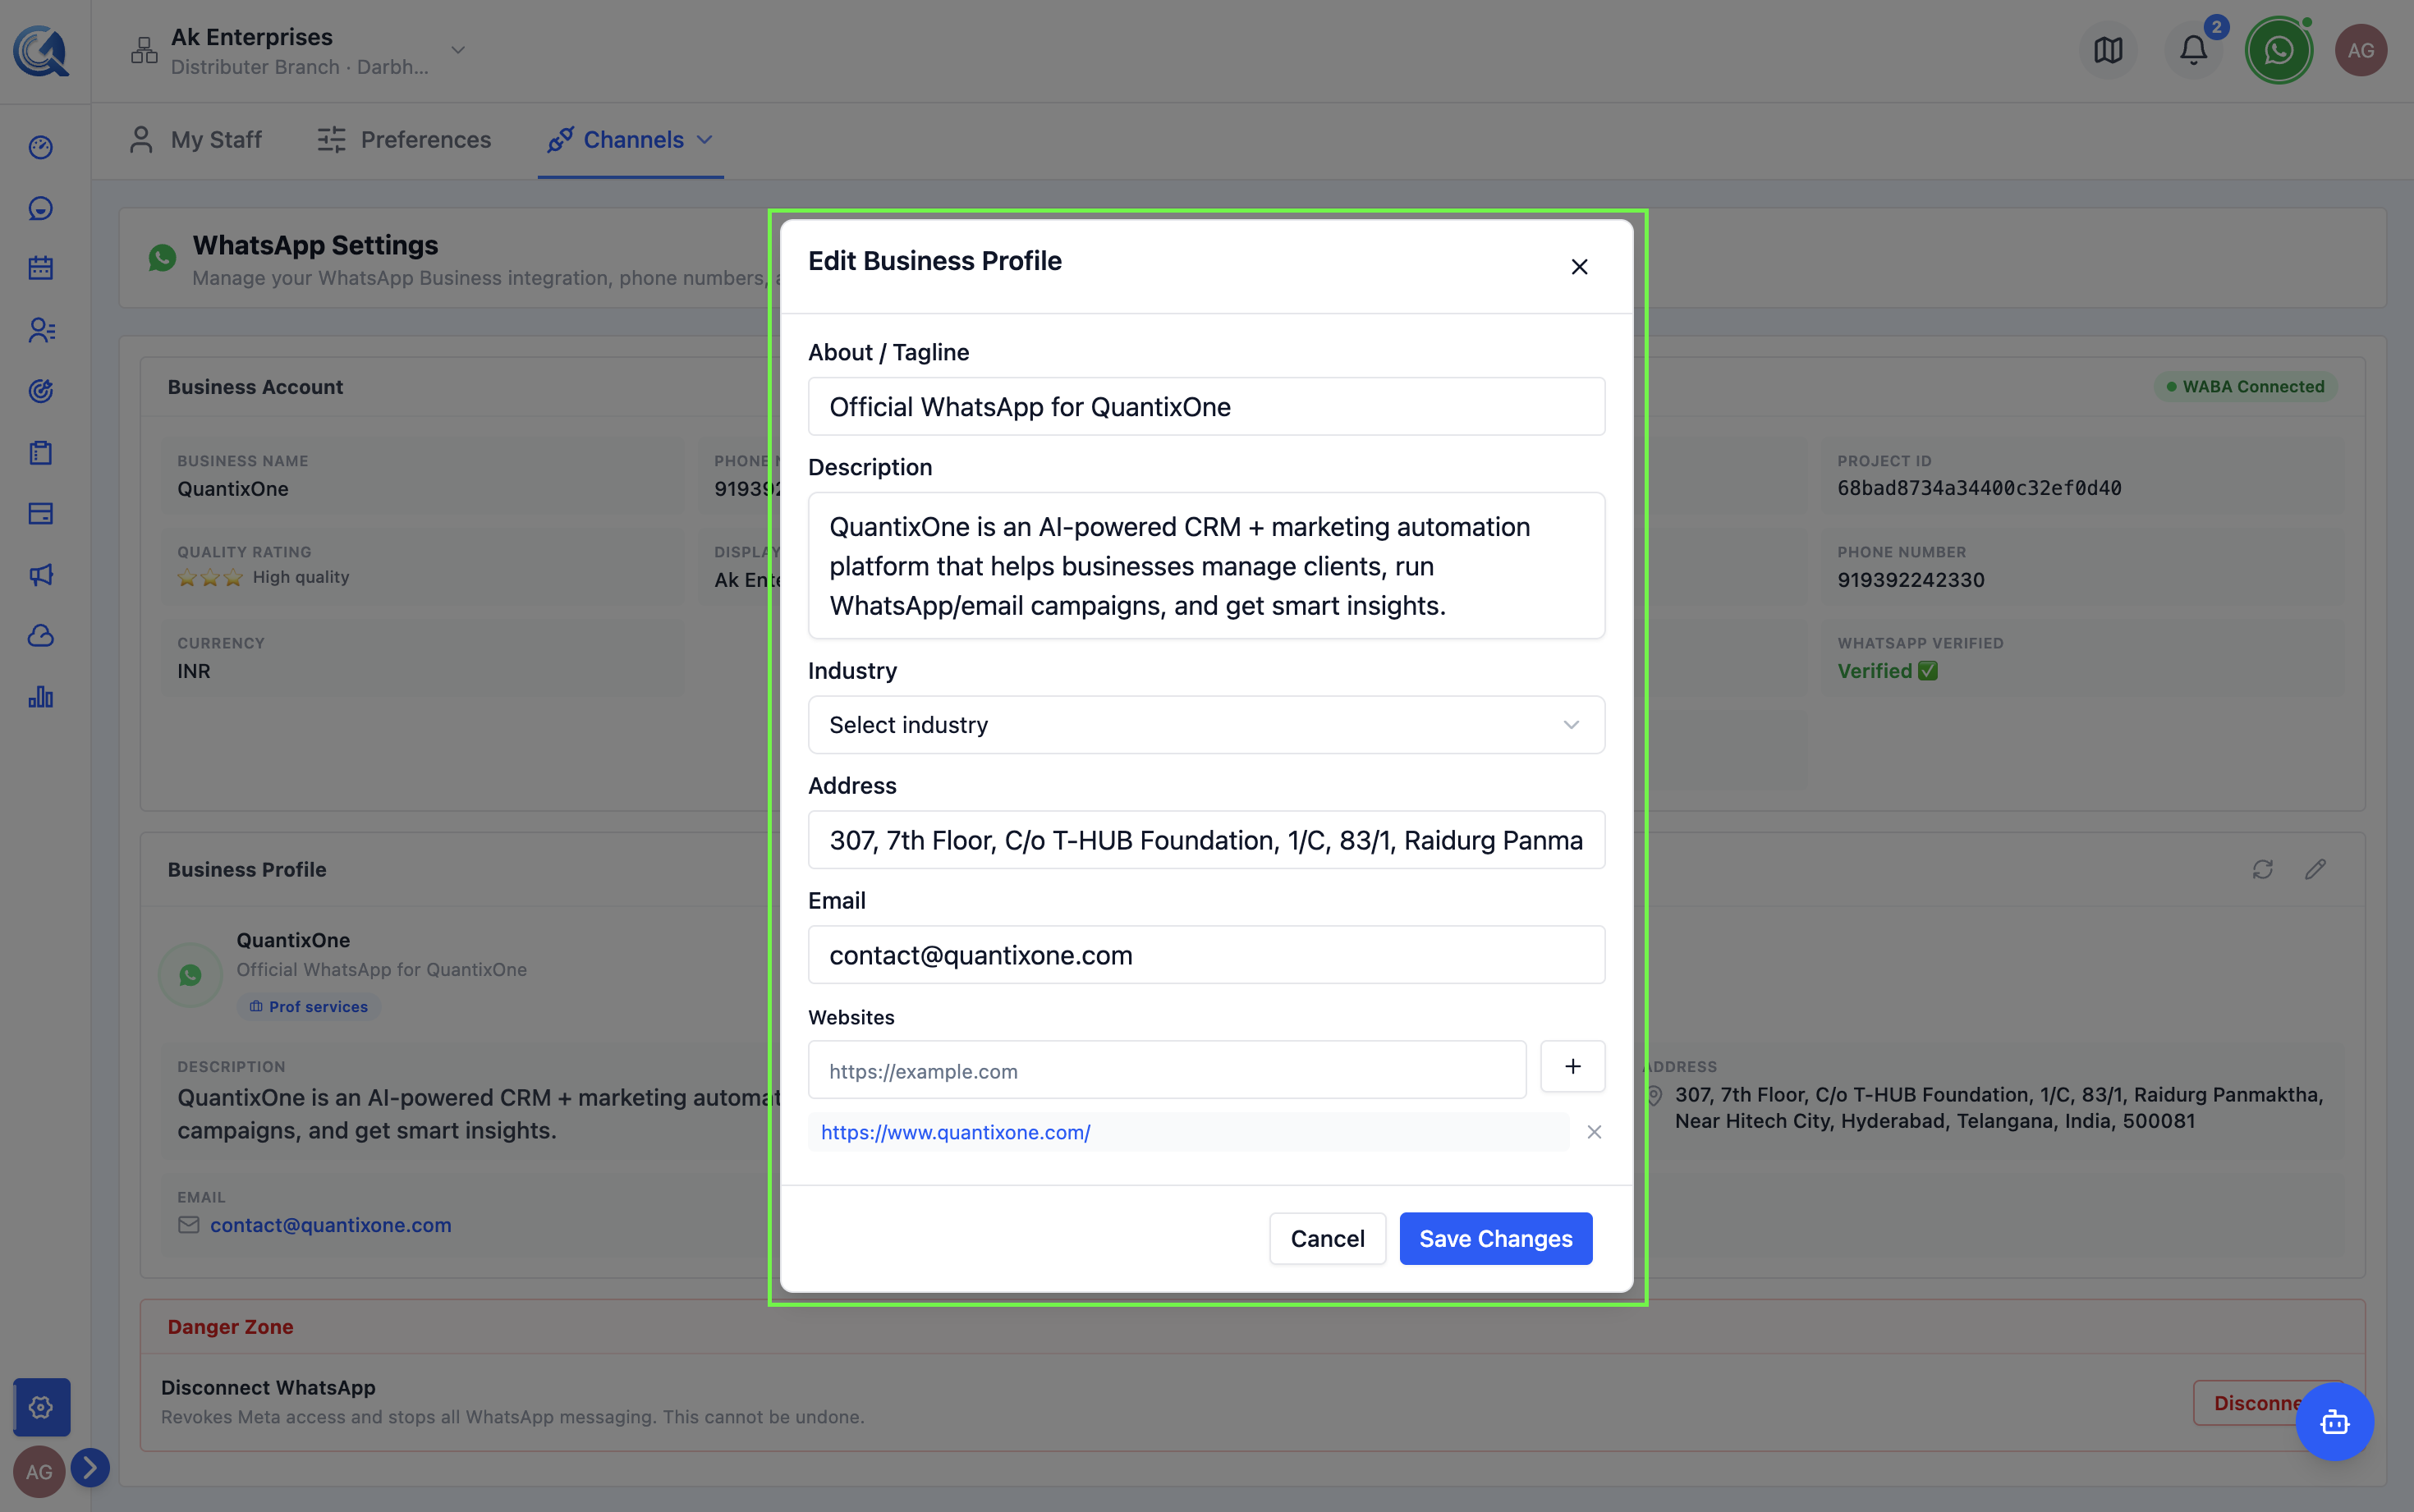Click the project ID 68bad8734a34400c32ef0d40
Screen dimensions: 2414x1512
coord(1978,488)
